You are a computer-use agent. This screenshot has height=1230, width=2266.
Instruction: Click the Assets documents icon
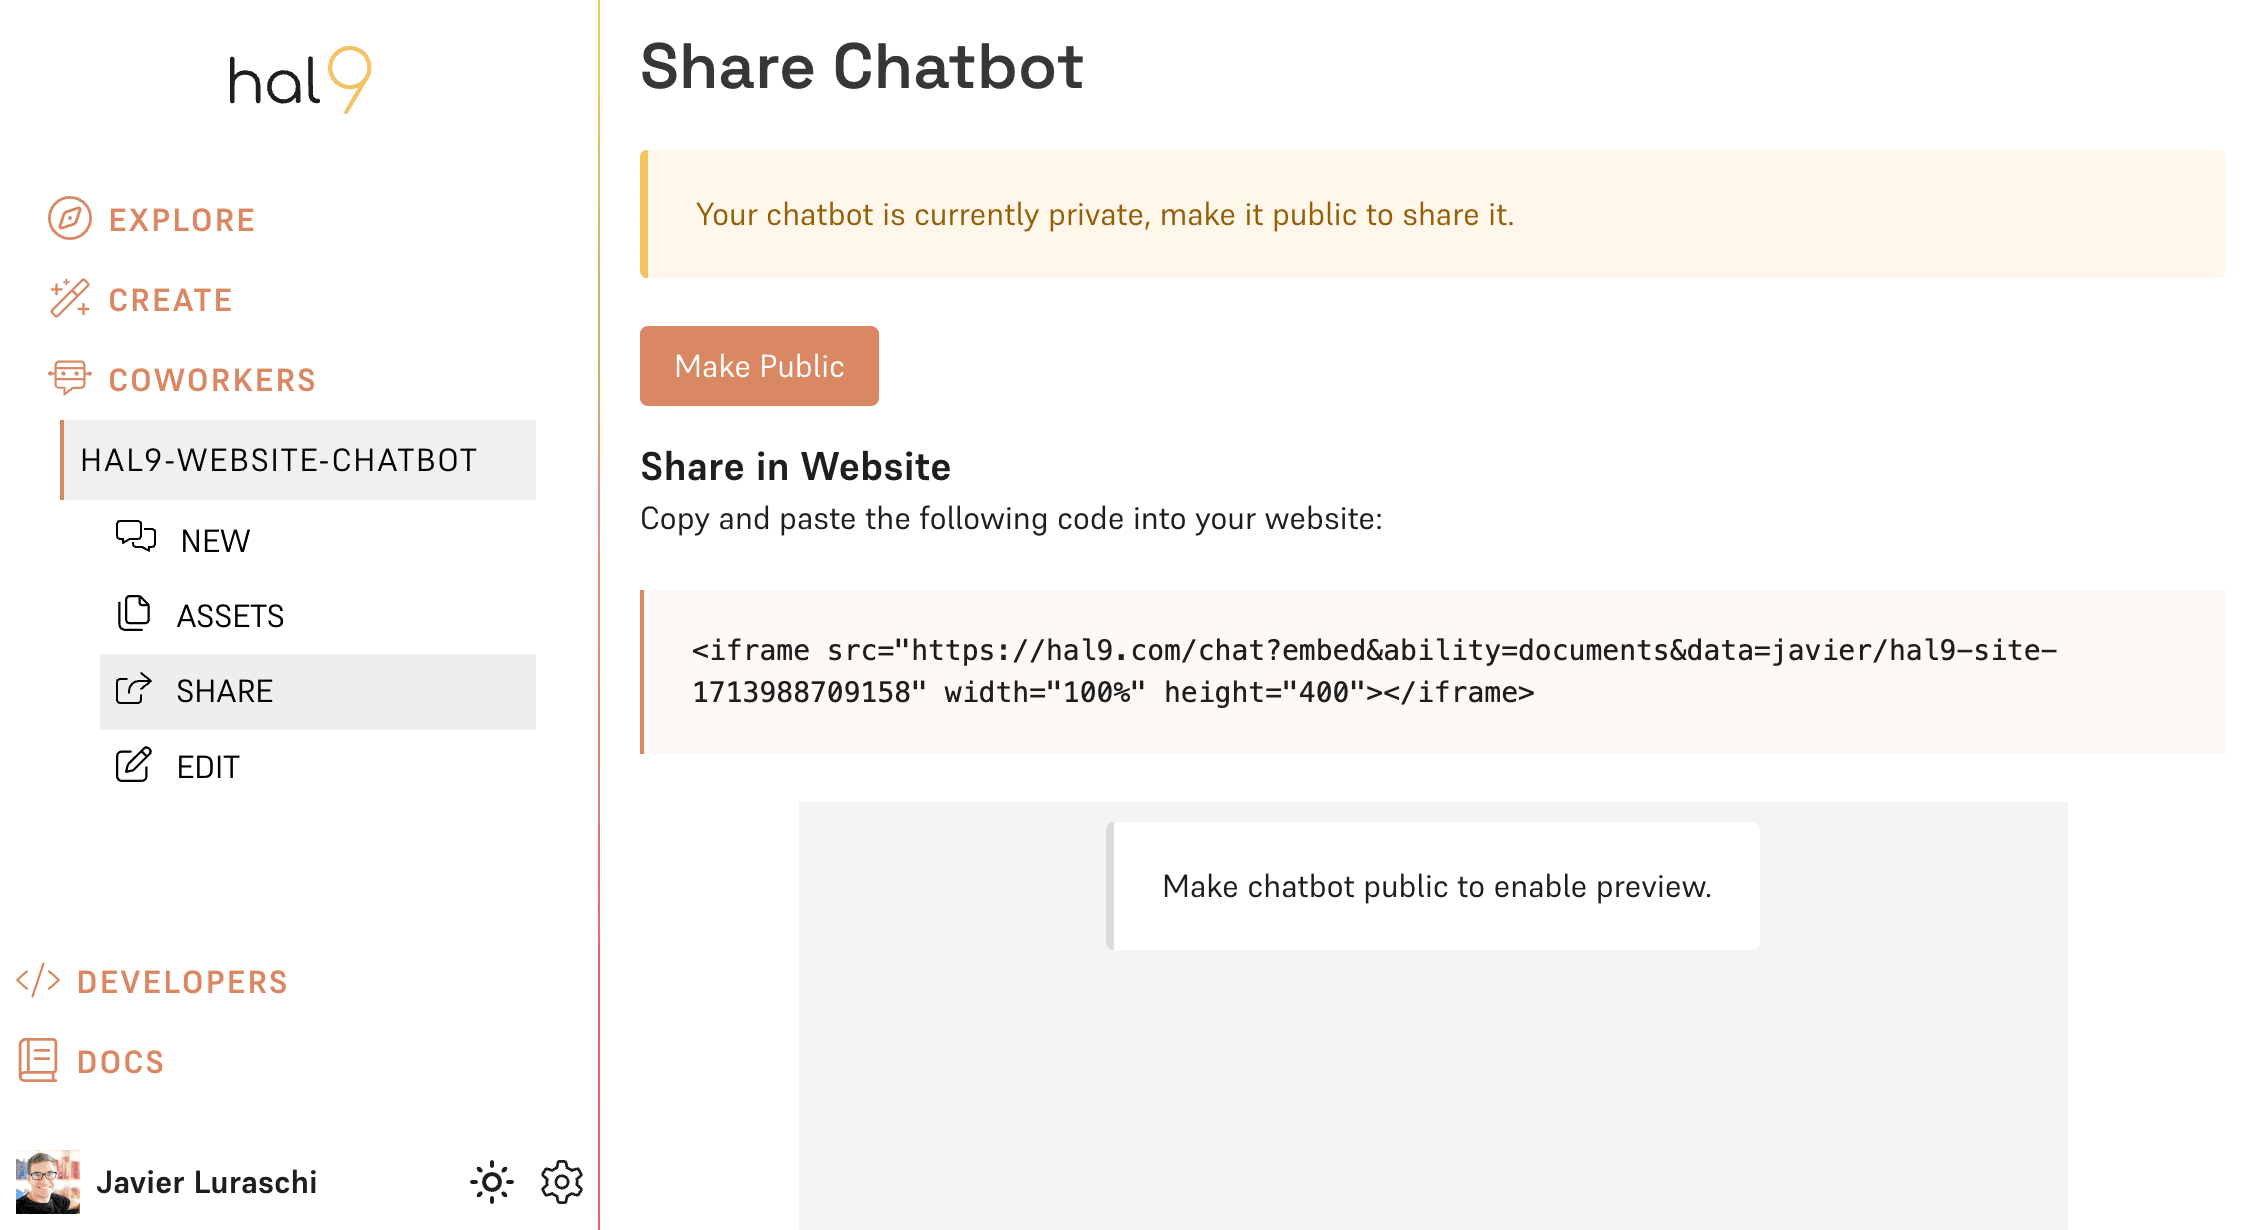pyautogui.click(x=134, y=613)
